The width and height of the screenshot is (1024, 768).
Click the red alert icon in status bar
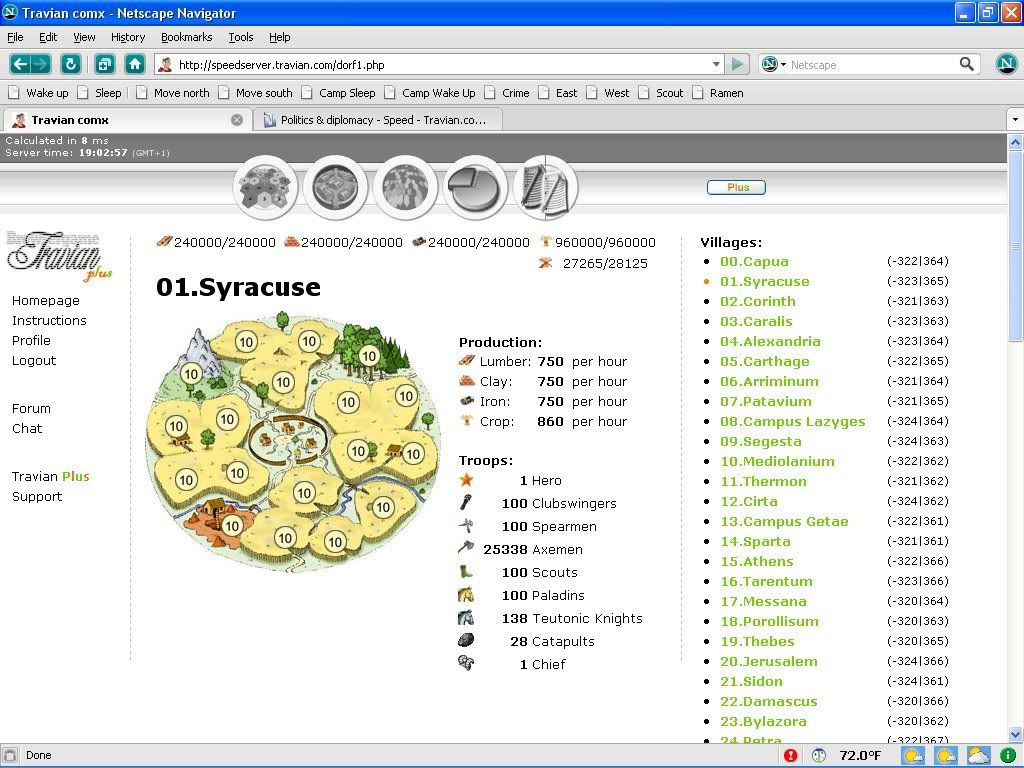790,756
